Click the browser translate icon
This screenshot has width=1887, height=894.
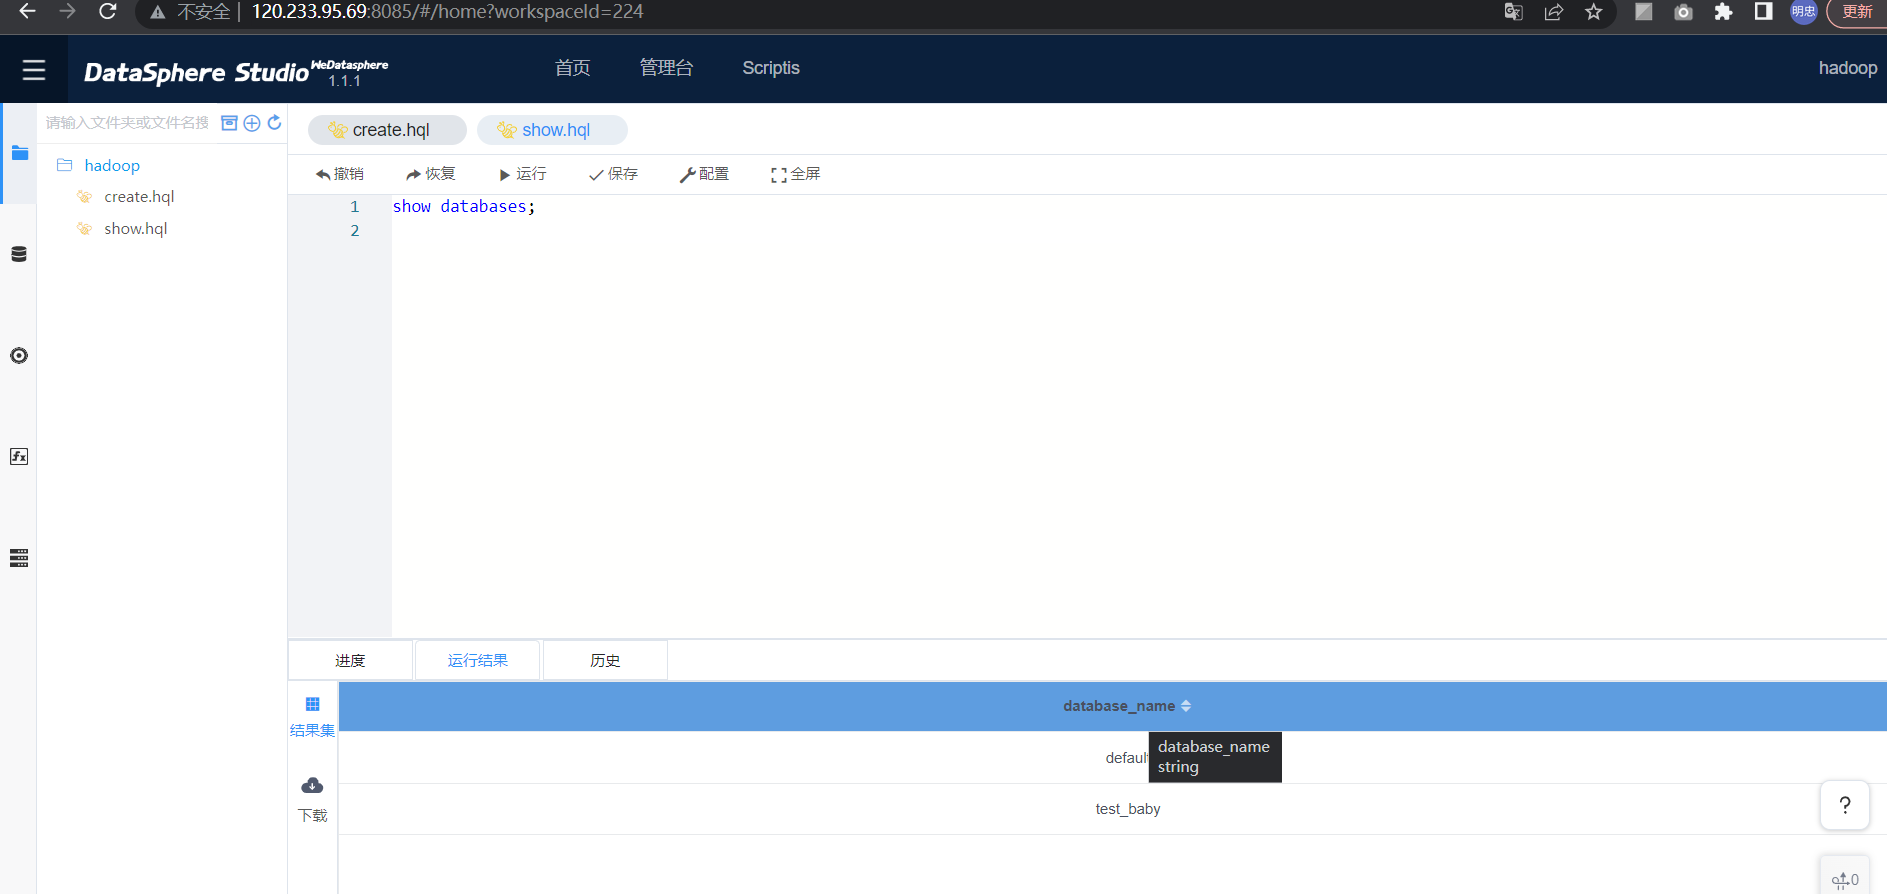pos(1514,12)
